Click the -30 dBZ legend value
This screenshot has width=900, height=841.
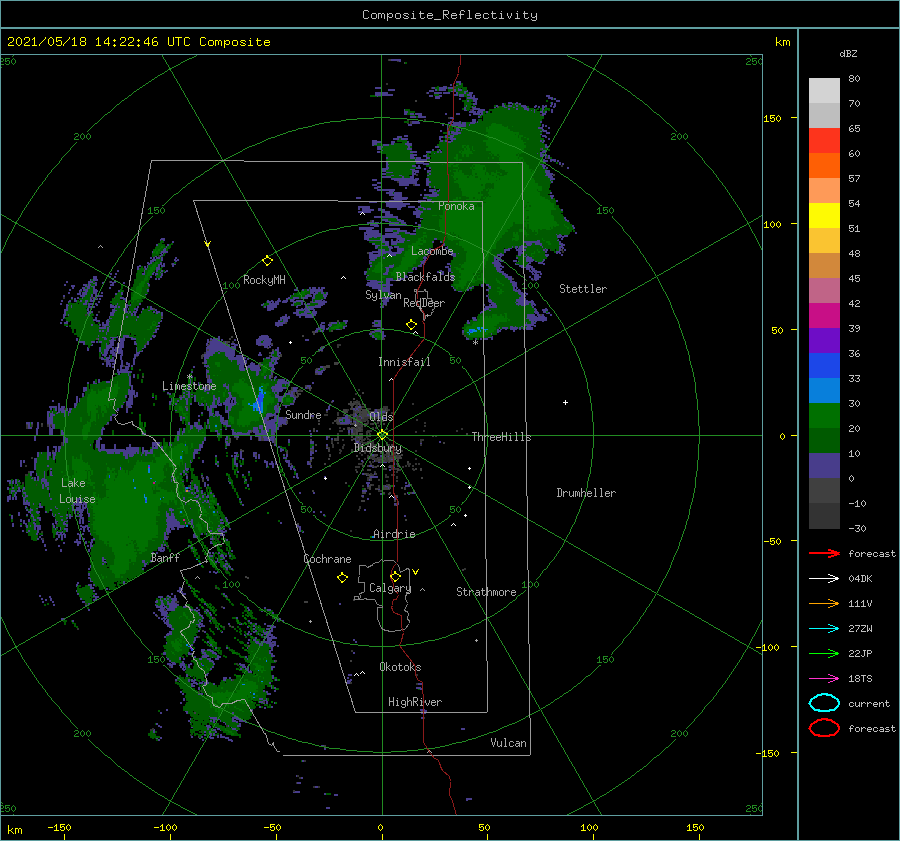coord(857,528)
